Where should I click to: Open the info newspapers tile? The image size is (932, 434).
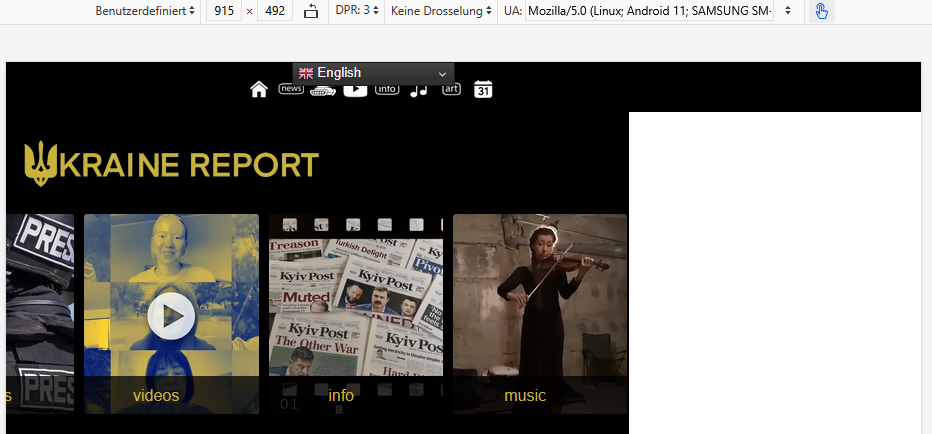tap(356, 314)
